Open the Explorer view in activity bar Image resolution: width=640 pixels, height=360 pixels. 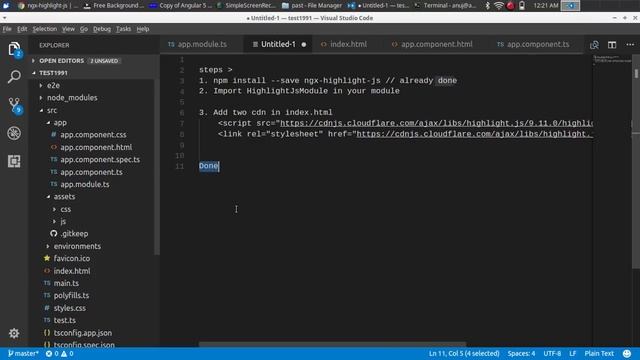tap(14, 49)
